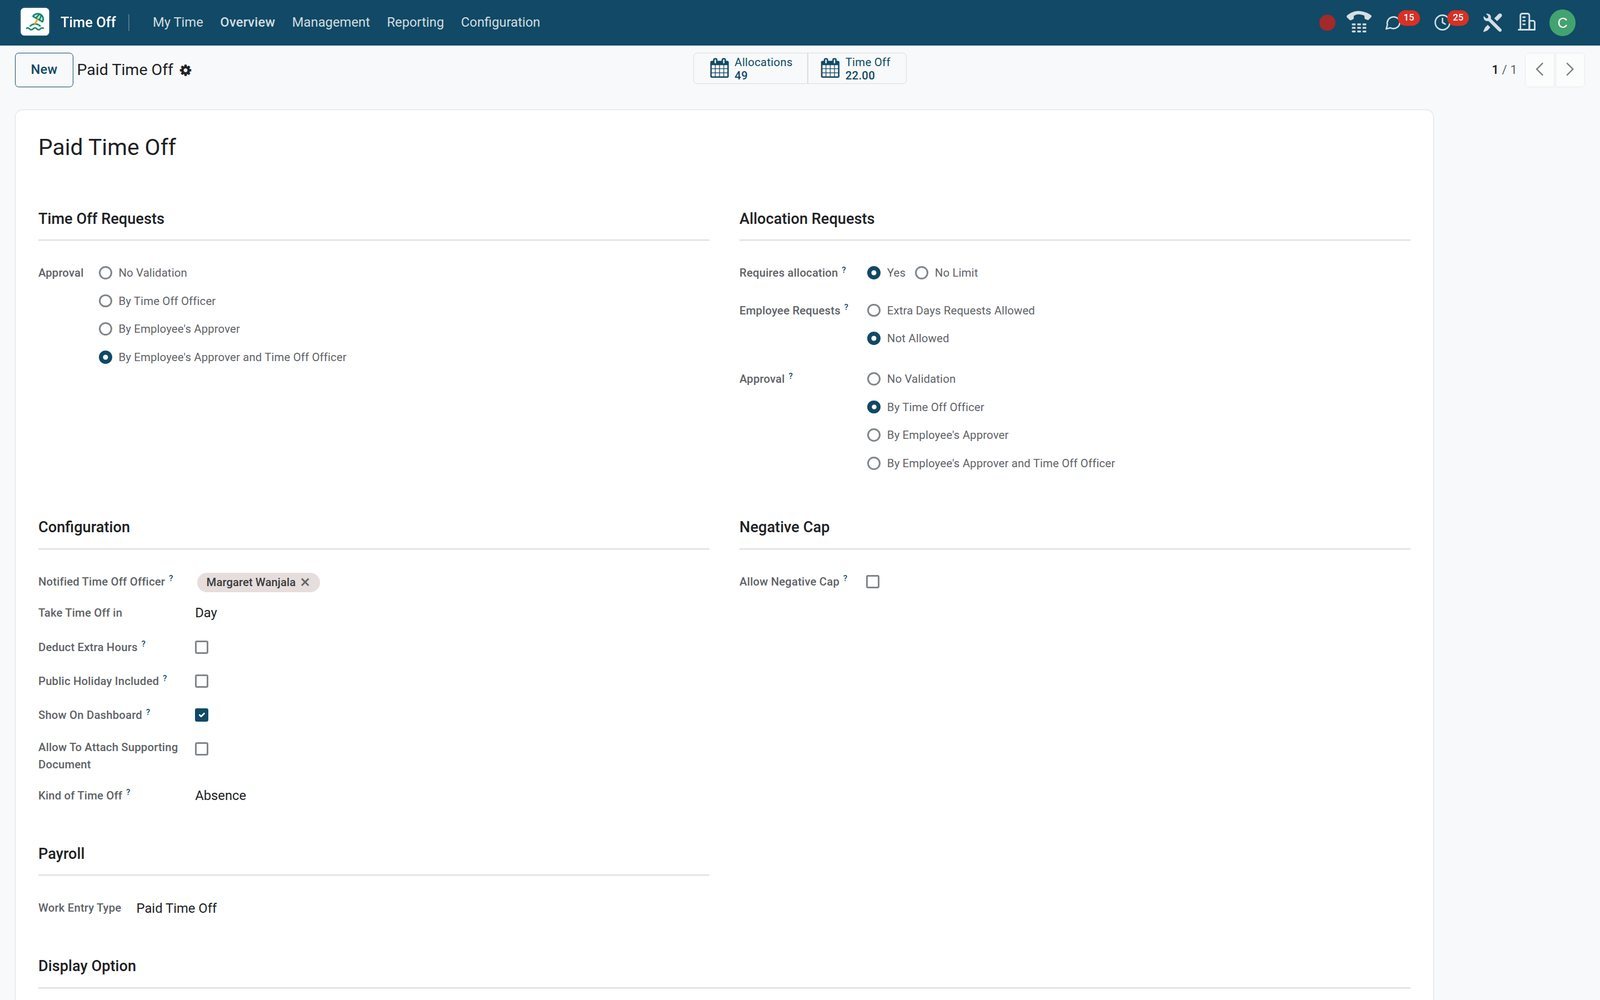The height and width of the screenshot is (1000, 1600).
Task: Select By Time Off Officer for Time Off Requests
Action: coord(105,301)
